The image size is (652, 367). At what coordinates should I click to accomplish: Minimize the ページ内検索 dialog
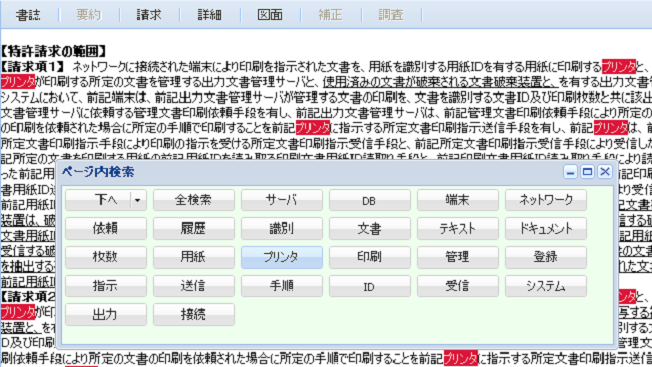tap(570, 172)
